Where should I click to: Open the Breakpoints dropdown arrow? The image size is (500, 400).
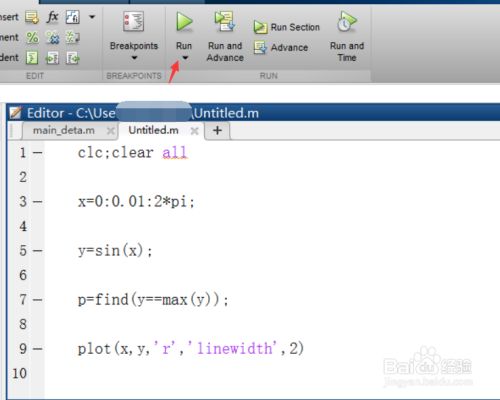[x=134, y=58]
